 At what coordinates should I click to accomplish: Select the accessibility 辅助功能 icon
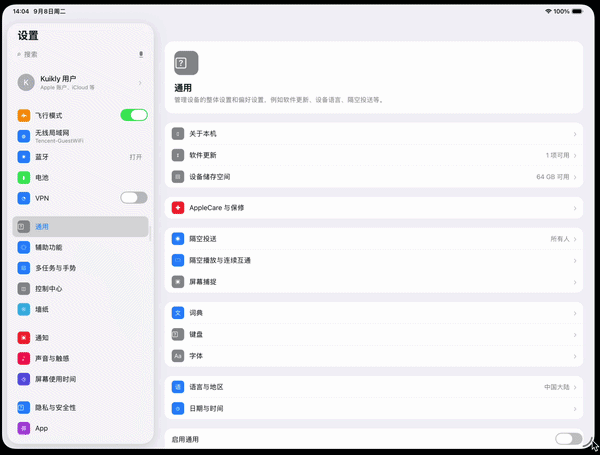[24, 247]
